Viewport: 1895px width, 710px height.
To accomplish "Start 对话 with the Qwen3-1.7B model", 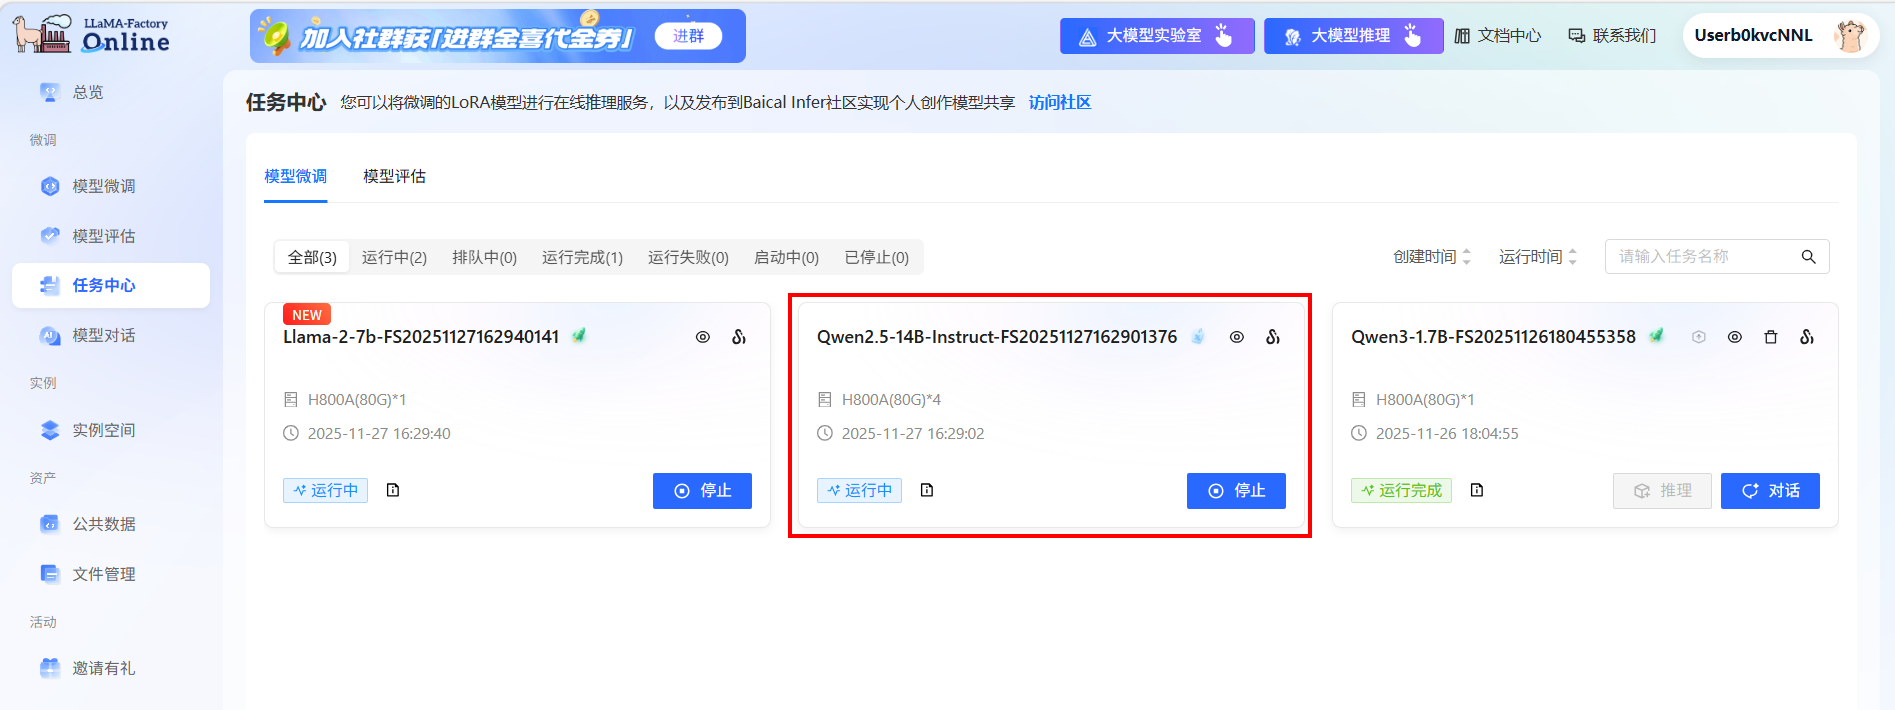I will [x=1770, y=491].
